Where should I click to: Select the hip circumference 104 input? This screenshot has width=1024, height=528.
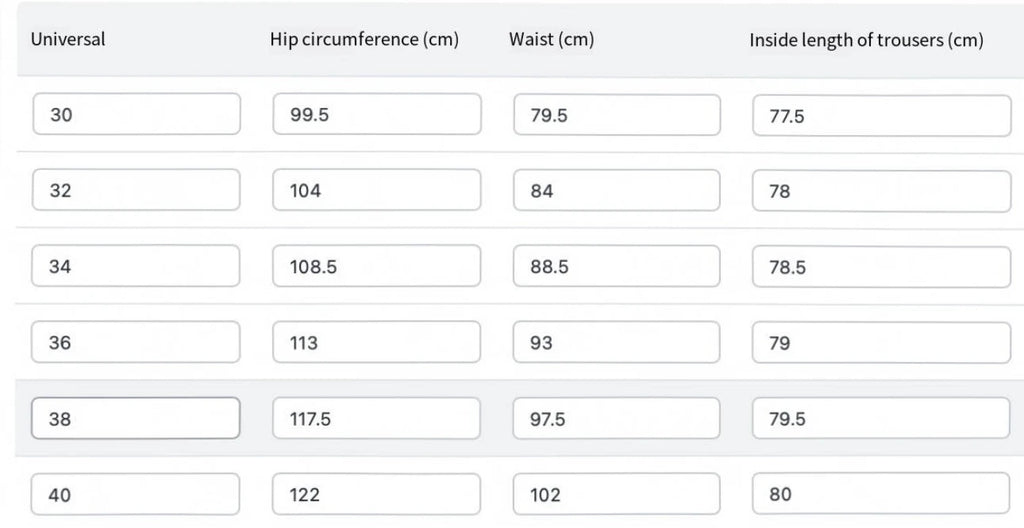(376, 190)
